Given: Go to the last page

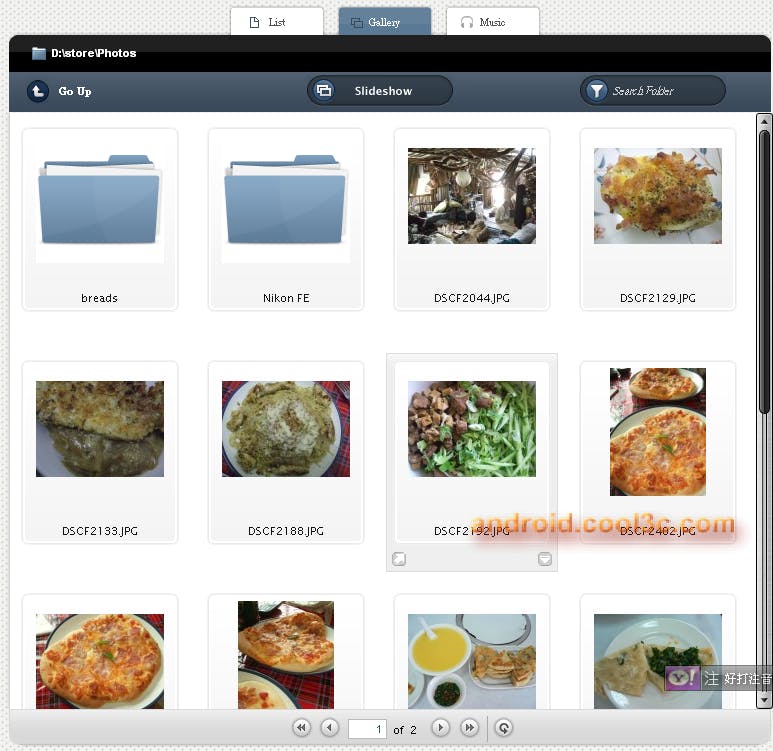Looking at the screenshot, I should coord(469,728).
